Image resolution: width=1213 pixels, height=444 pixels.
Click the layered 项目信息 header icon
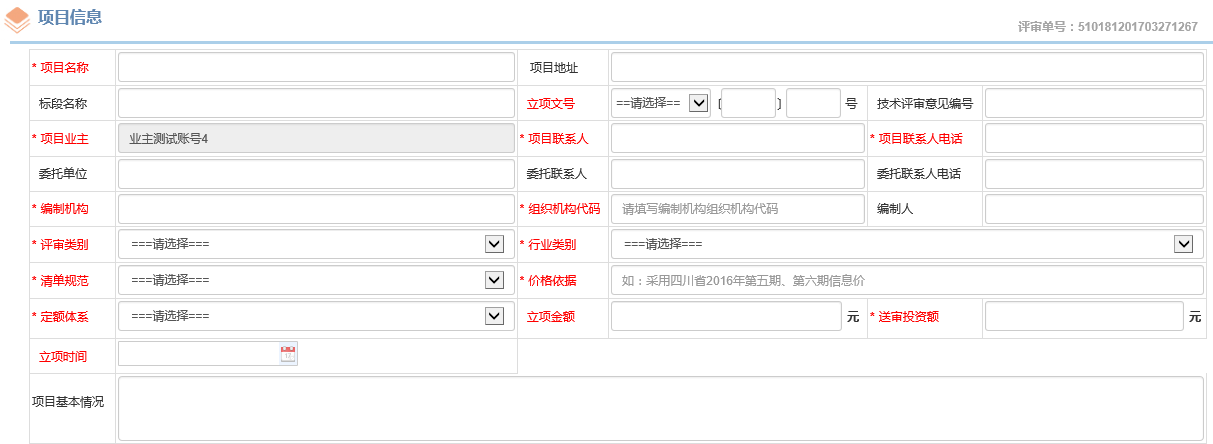click(x=17, y=19)
